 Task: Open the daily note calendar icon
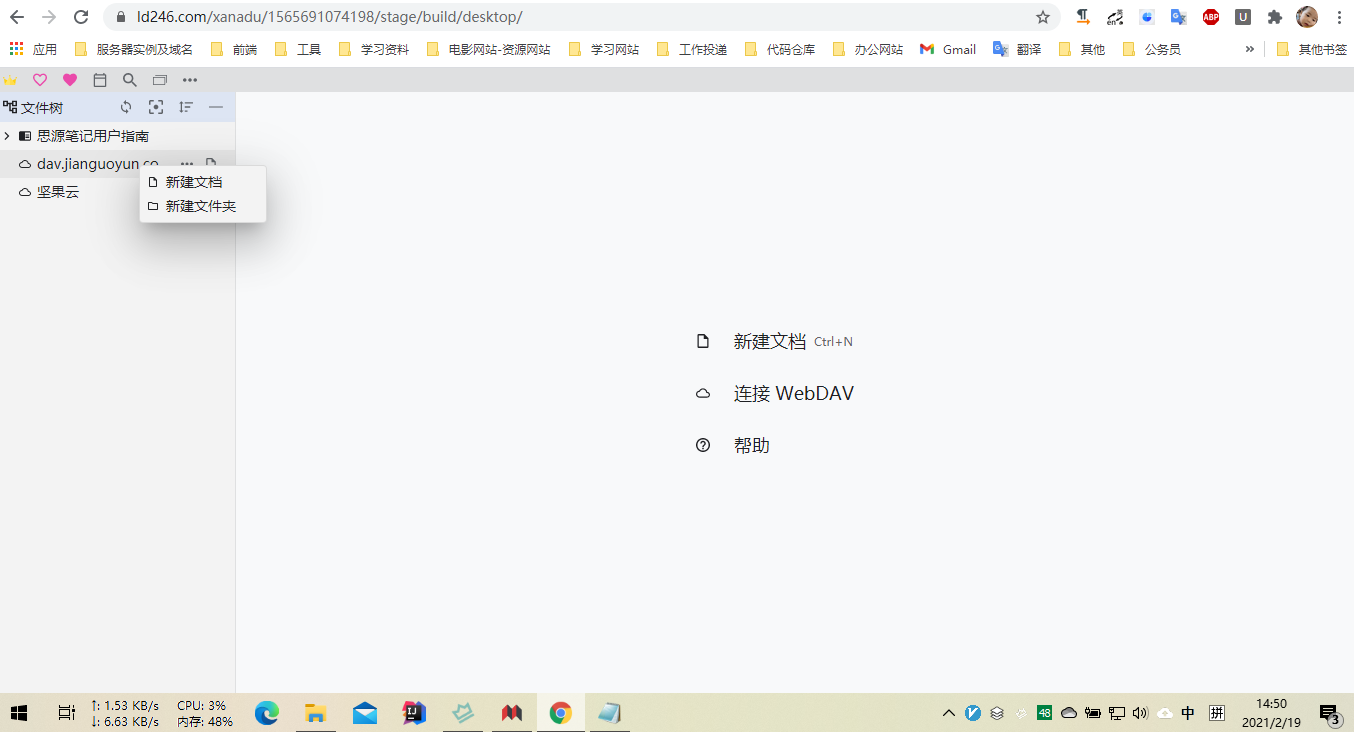[99, 80]
